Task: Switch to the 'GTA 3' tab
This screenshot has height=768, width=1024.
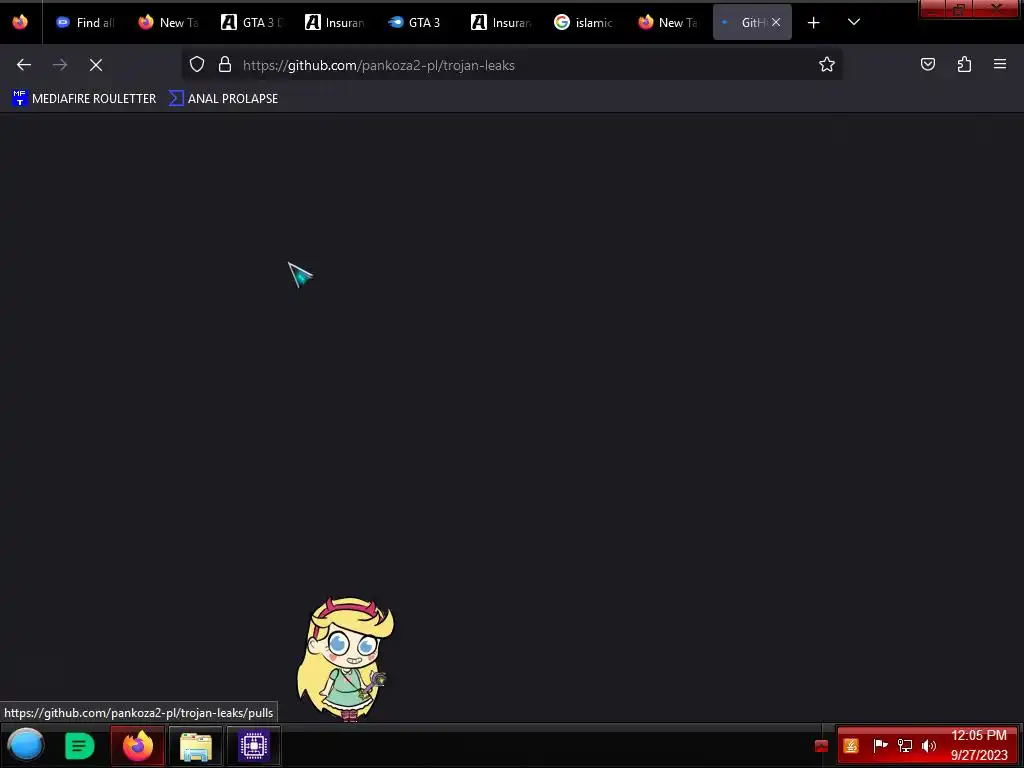Action: pyautogui.click(x=419, y=23)
